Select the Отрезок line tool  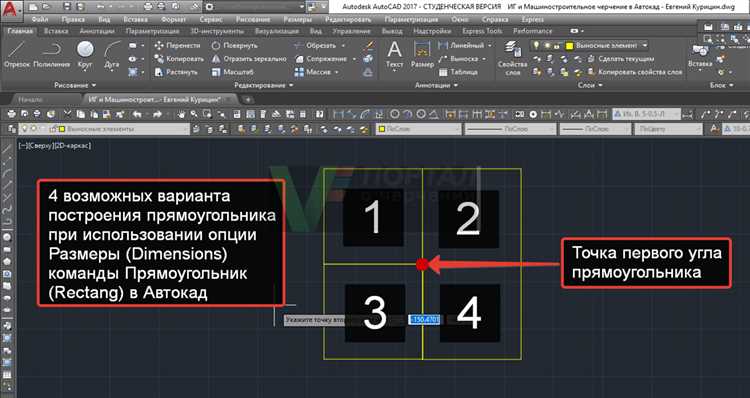pyautogui.click(x=17, y=55)
